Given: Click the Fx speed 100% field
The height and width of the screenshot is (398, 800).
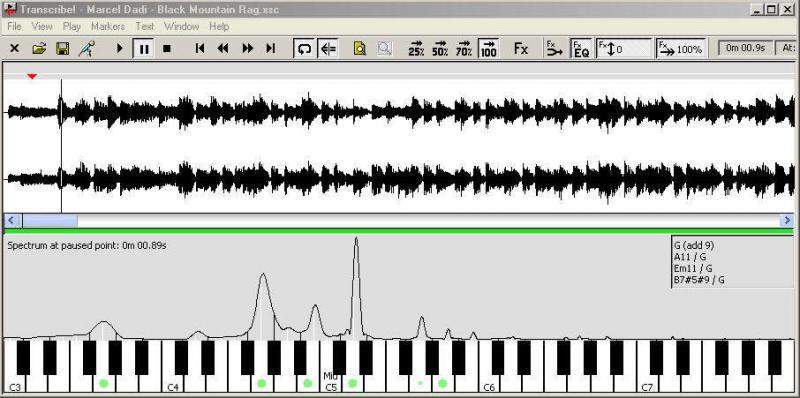Looking at the screenshot, I should pyautogui.click(x=682, y=49).
